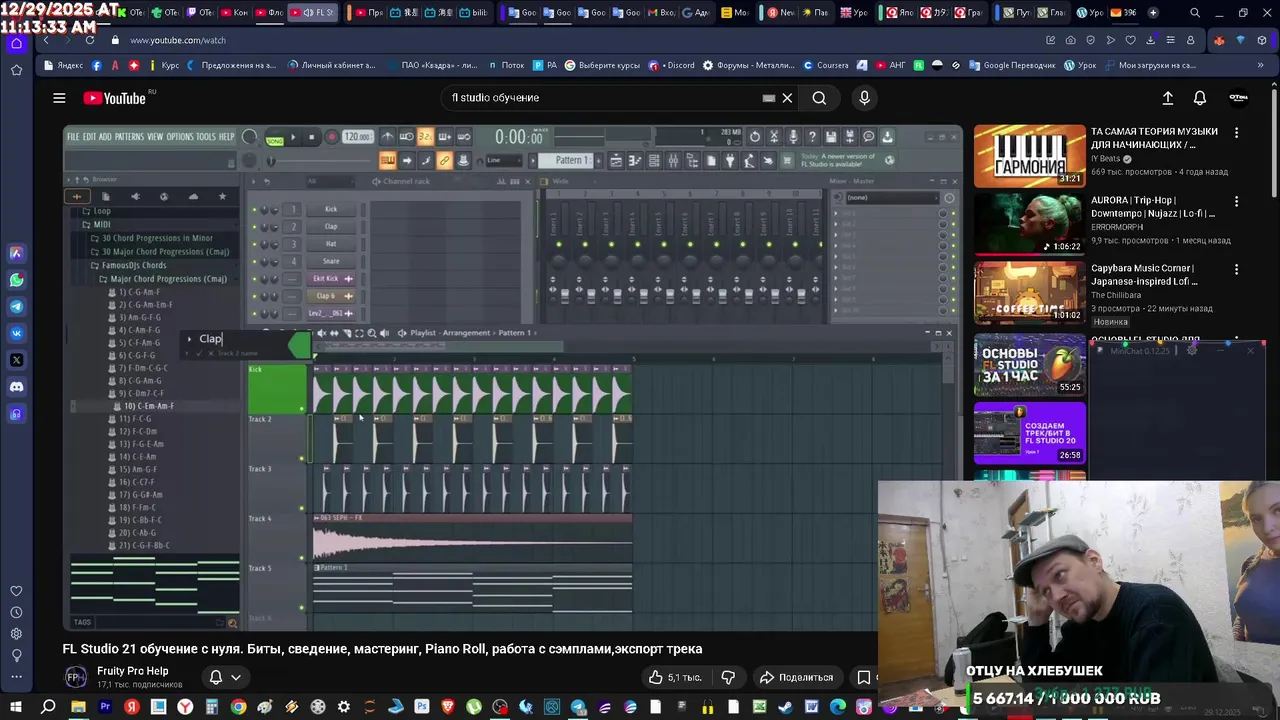Click the YouTube upload video icon
Viewport: 1280px width, 720px height.
[x=1167, y=98]
